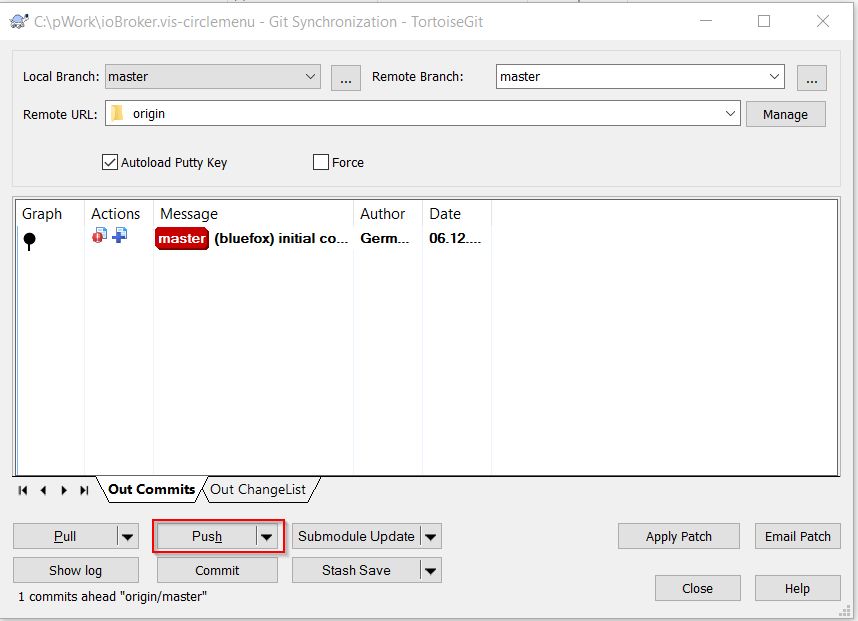
Task: Click the resize grip at window corner
Action: (845, 611)
